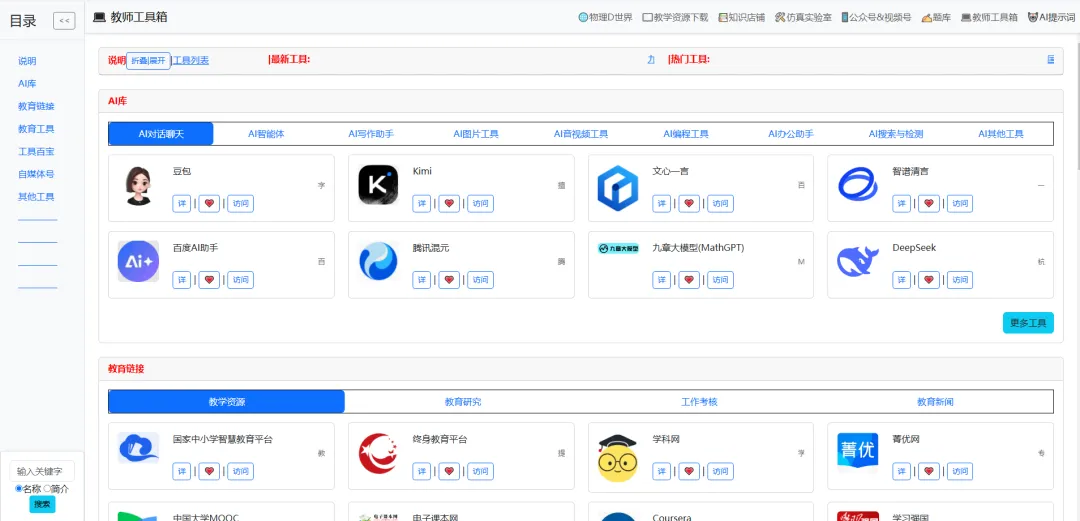
Task: Favorite 终身教育平台 with its heart icon
Action: pyautogui.click(x=449, y=471)
